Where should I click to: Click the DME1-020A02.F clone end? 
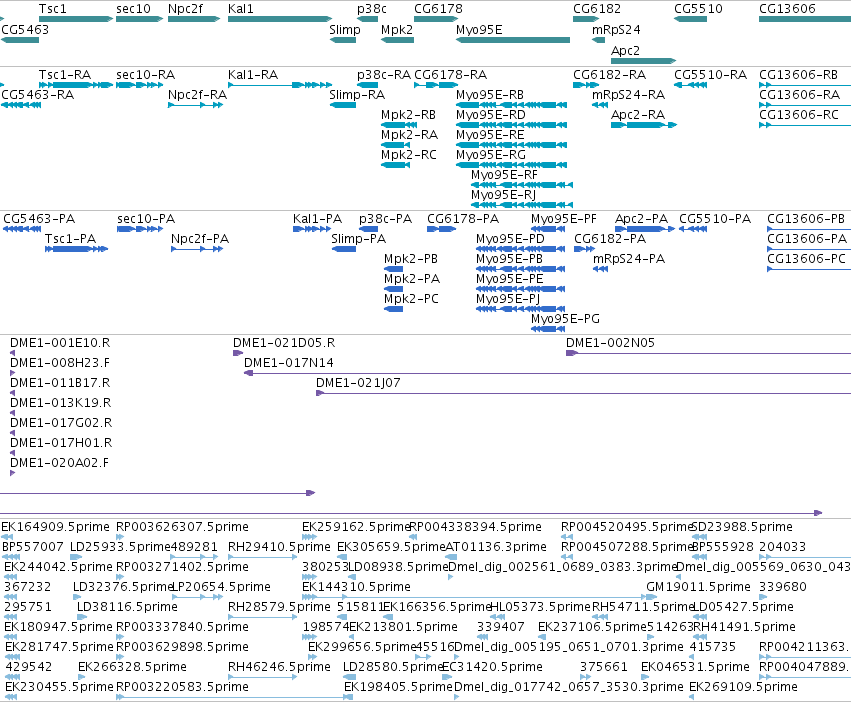[12, 473]
